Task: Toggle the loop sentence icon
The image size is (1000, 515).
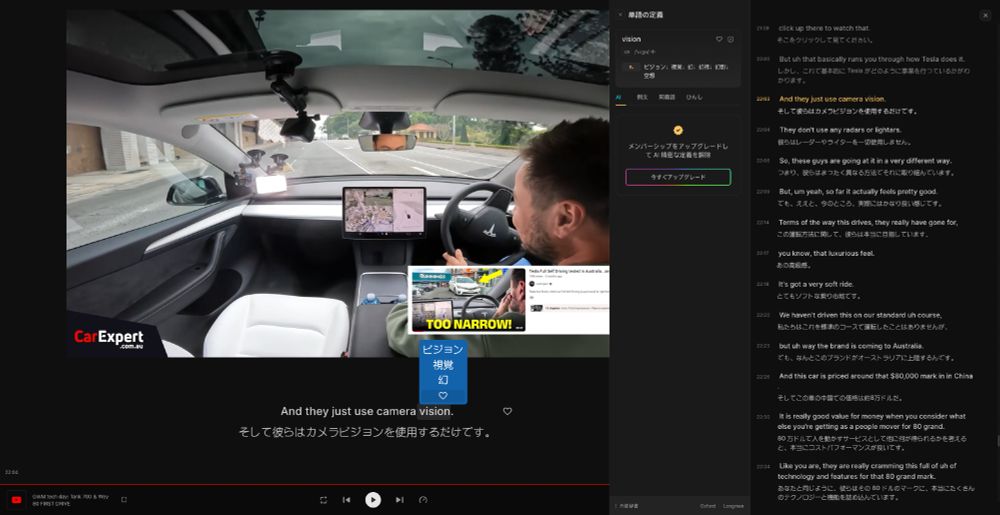Action: 323,500
